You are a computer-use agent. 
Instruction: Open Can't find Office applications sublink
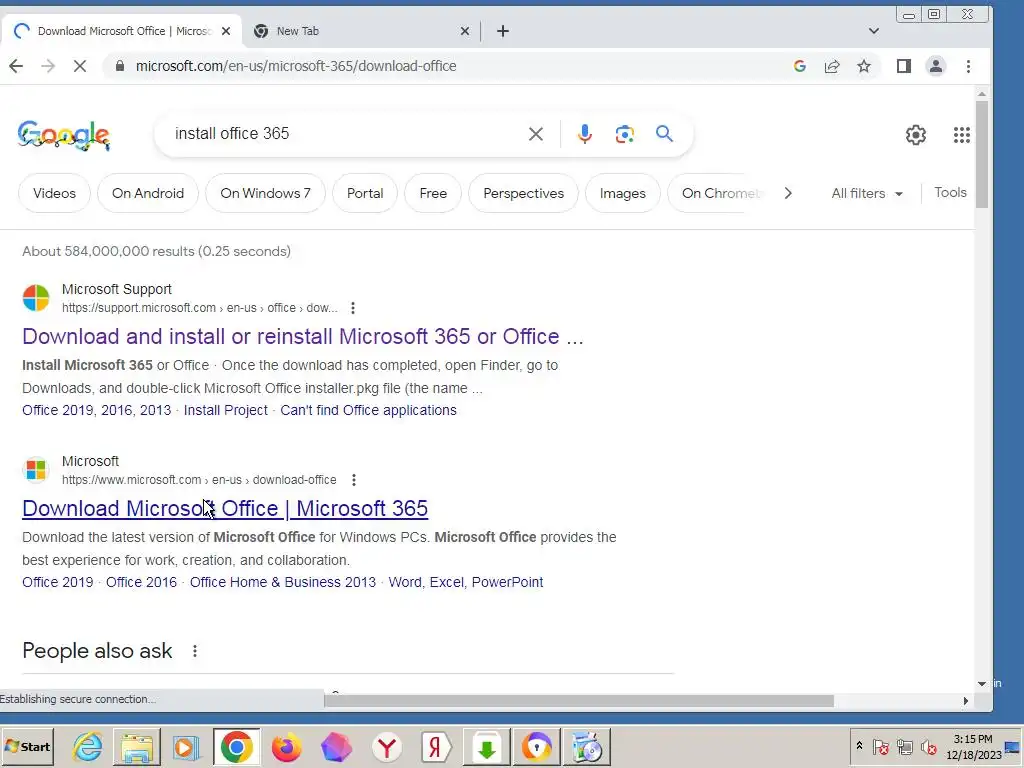[x=368, y=410]
